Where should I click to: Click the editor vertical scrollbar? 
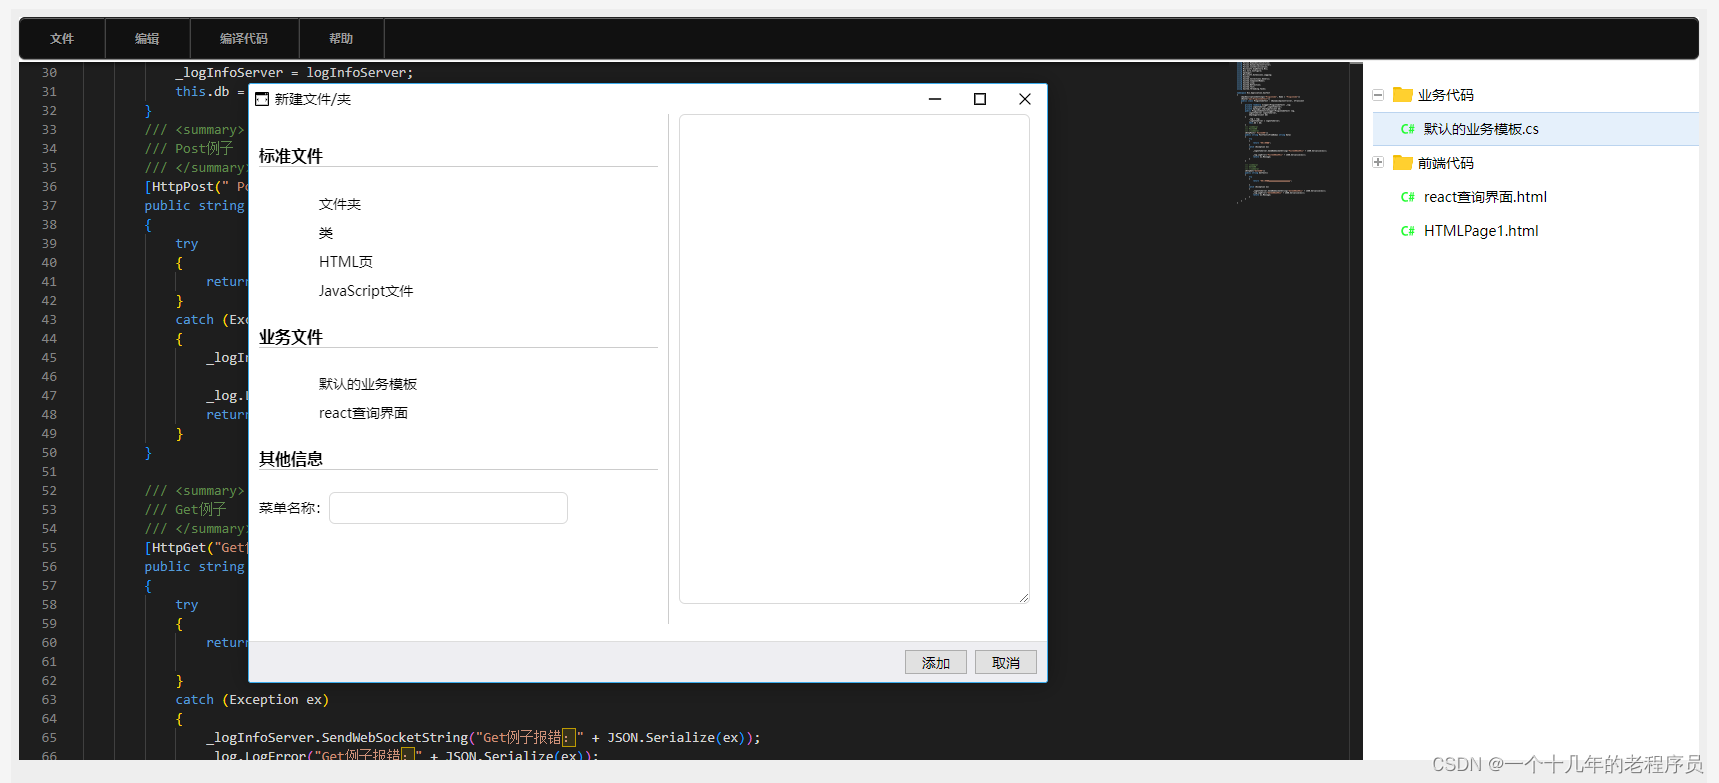(x=1356, y=410)
